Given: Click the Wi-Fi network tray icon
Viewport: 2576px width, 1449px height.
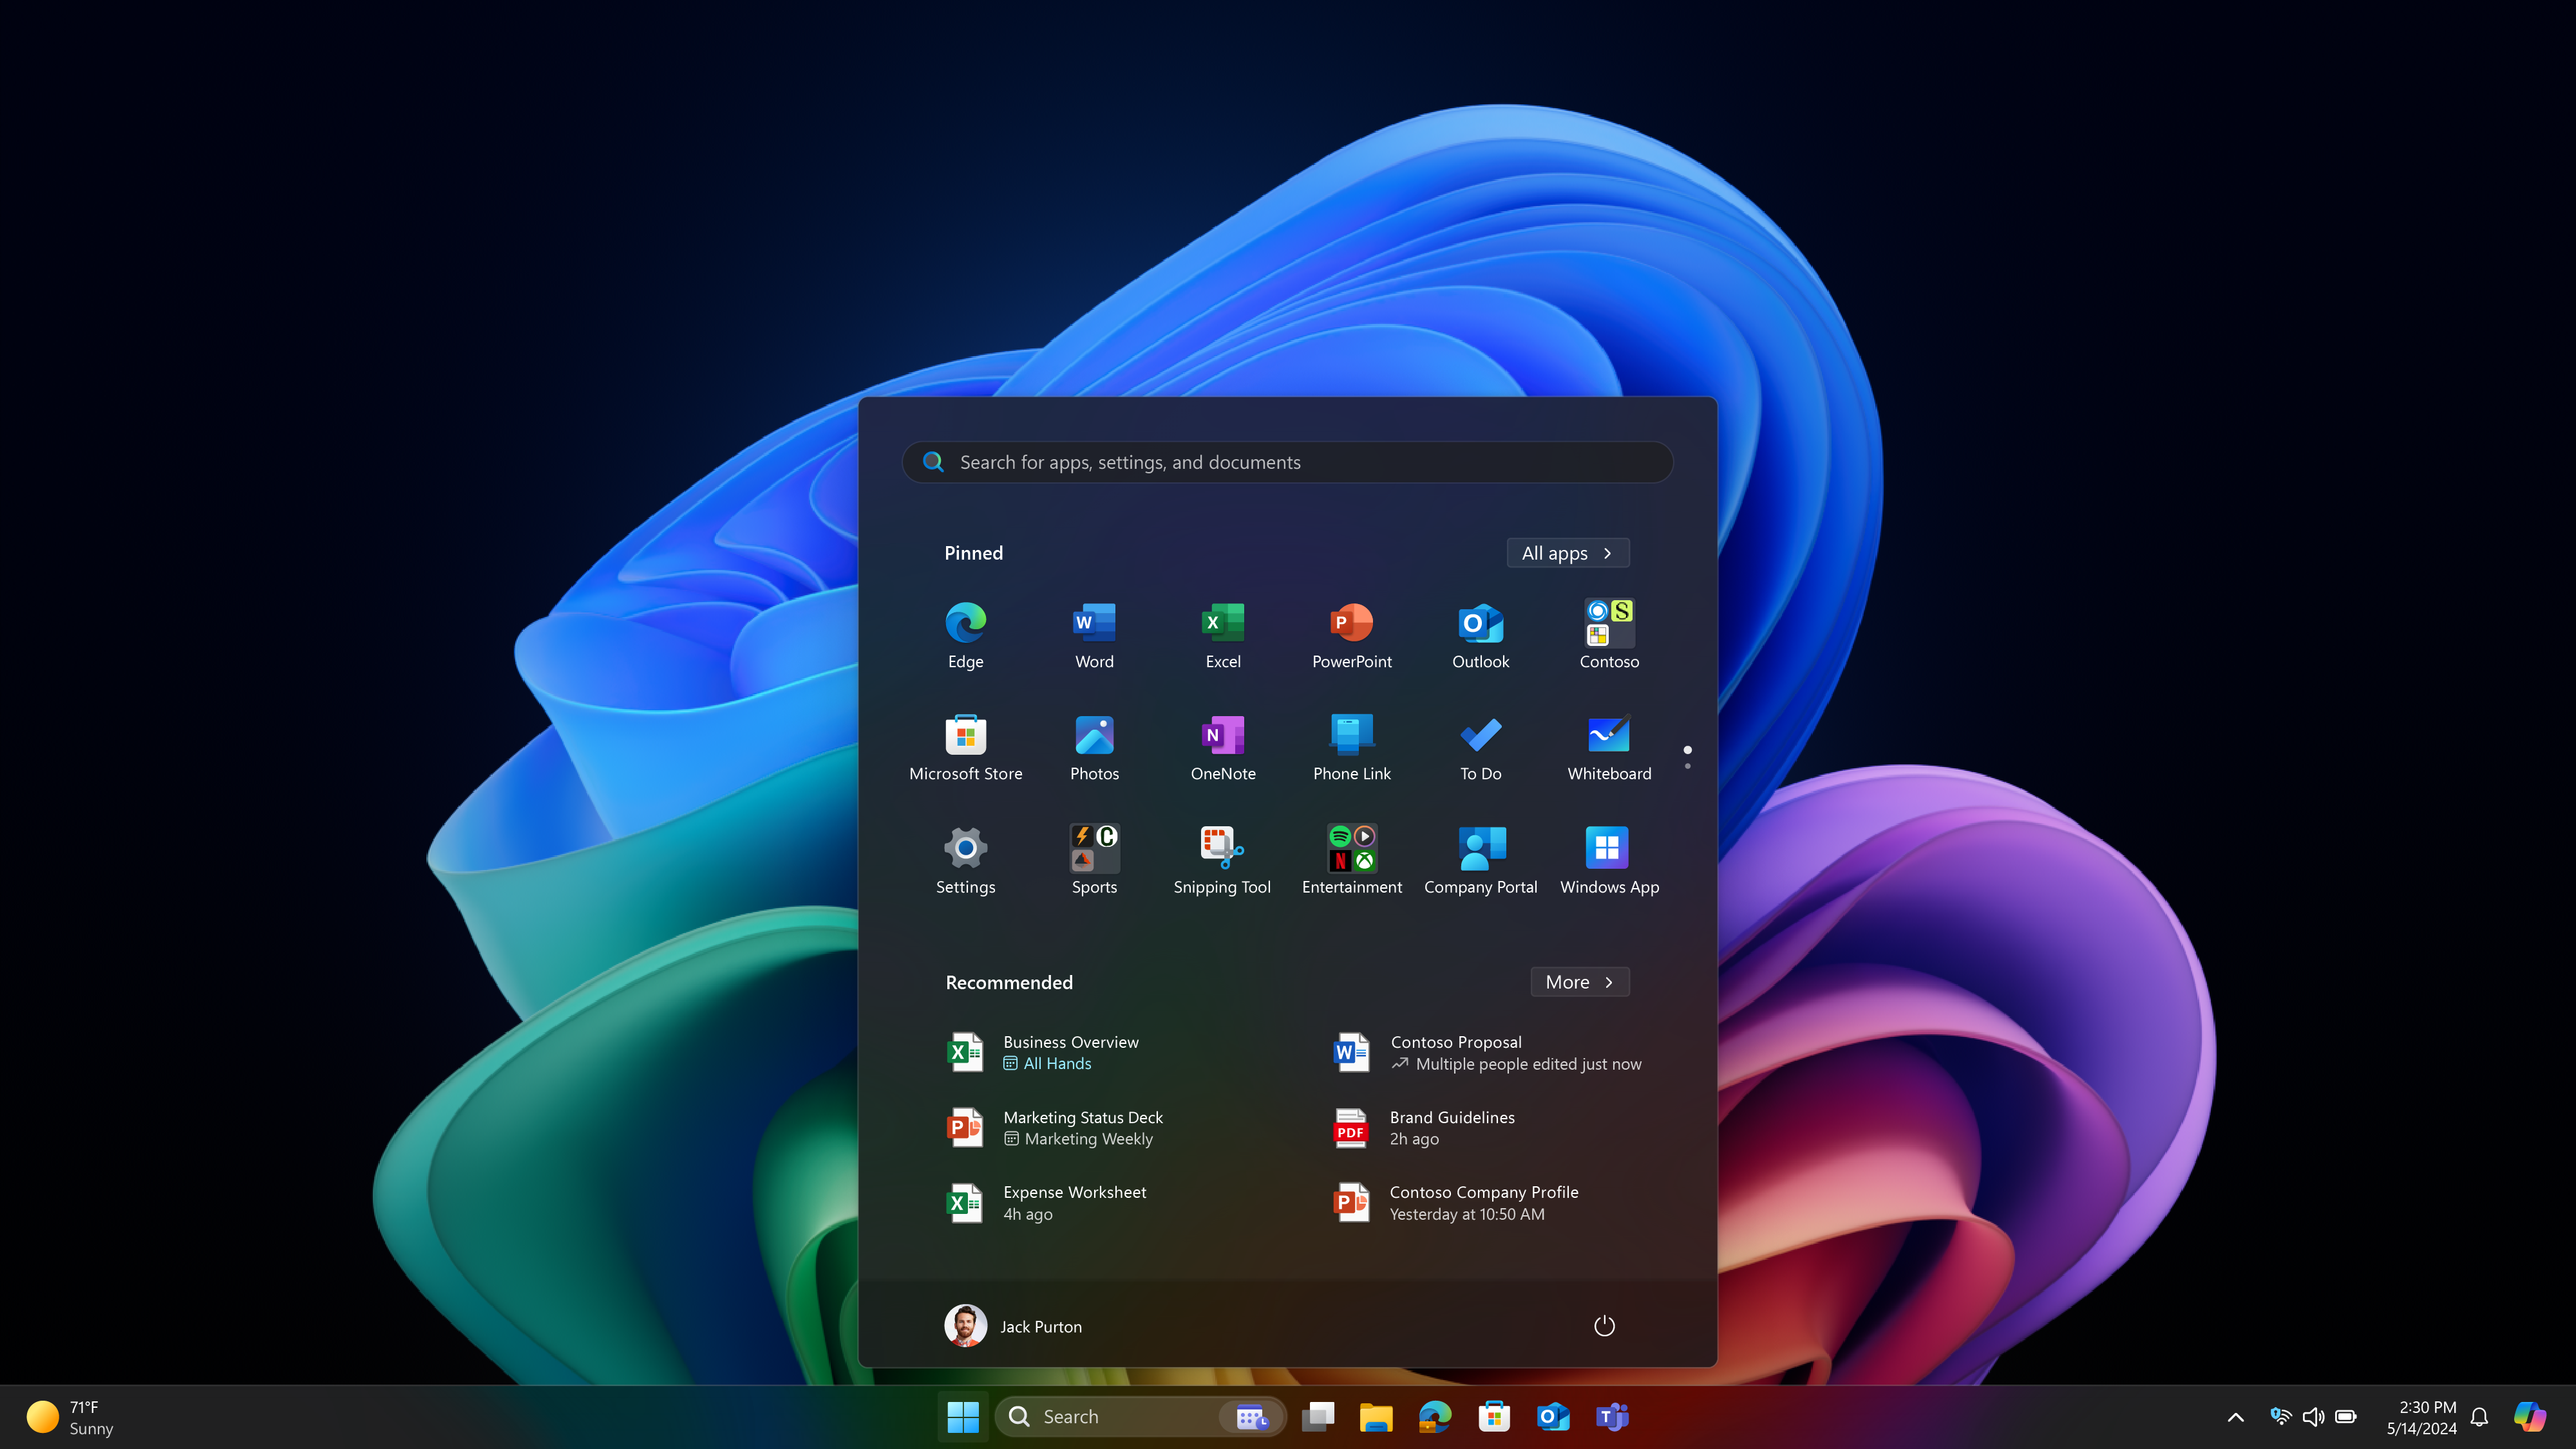Looking at the screenshot, I should click(x=2281, y=1417).
